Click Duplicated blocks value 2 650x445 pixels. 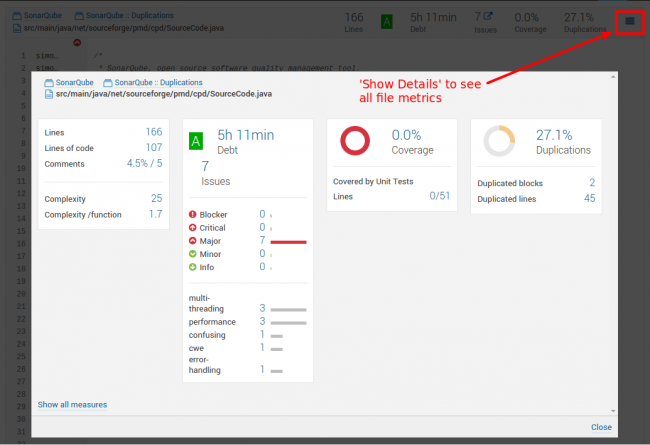(x=592, y=182)
